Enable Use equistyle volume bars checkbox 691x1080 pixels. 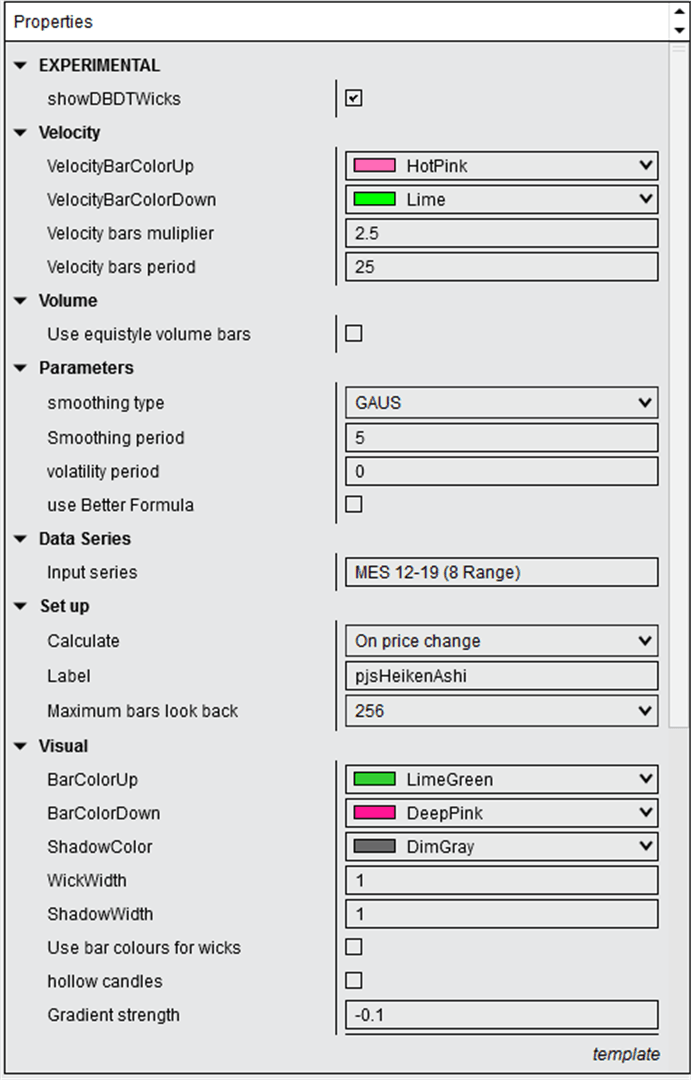point(353,334)
